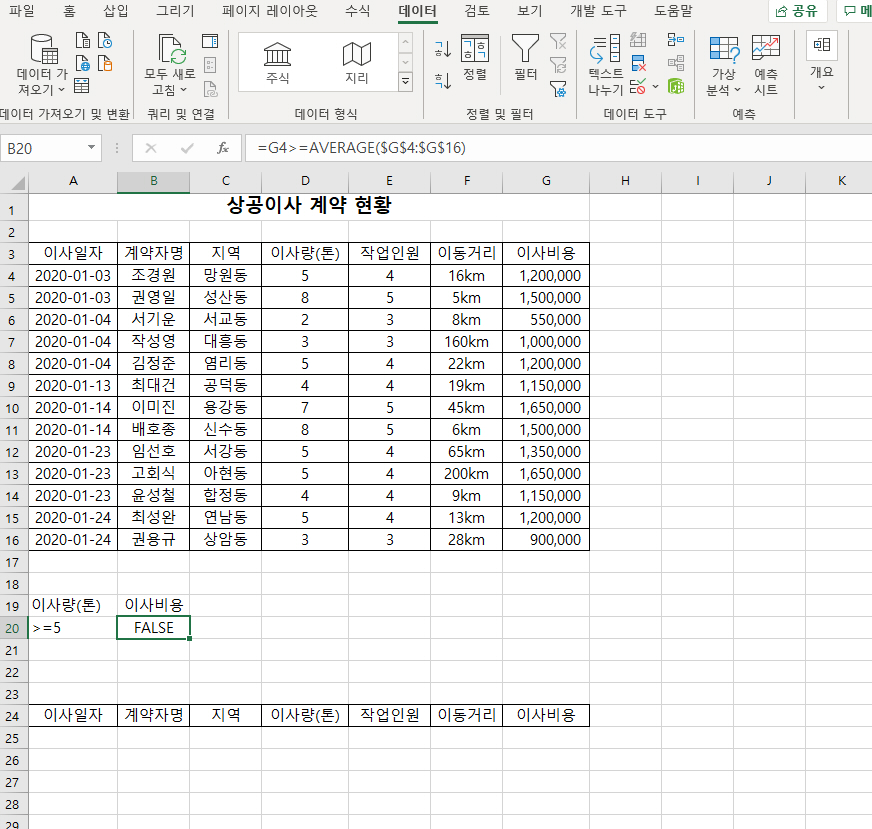Expand the Get Data (데이터 가져오기) dropdown
The width and height of the screenshot is (872, 829).
[42, 90]
